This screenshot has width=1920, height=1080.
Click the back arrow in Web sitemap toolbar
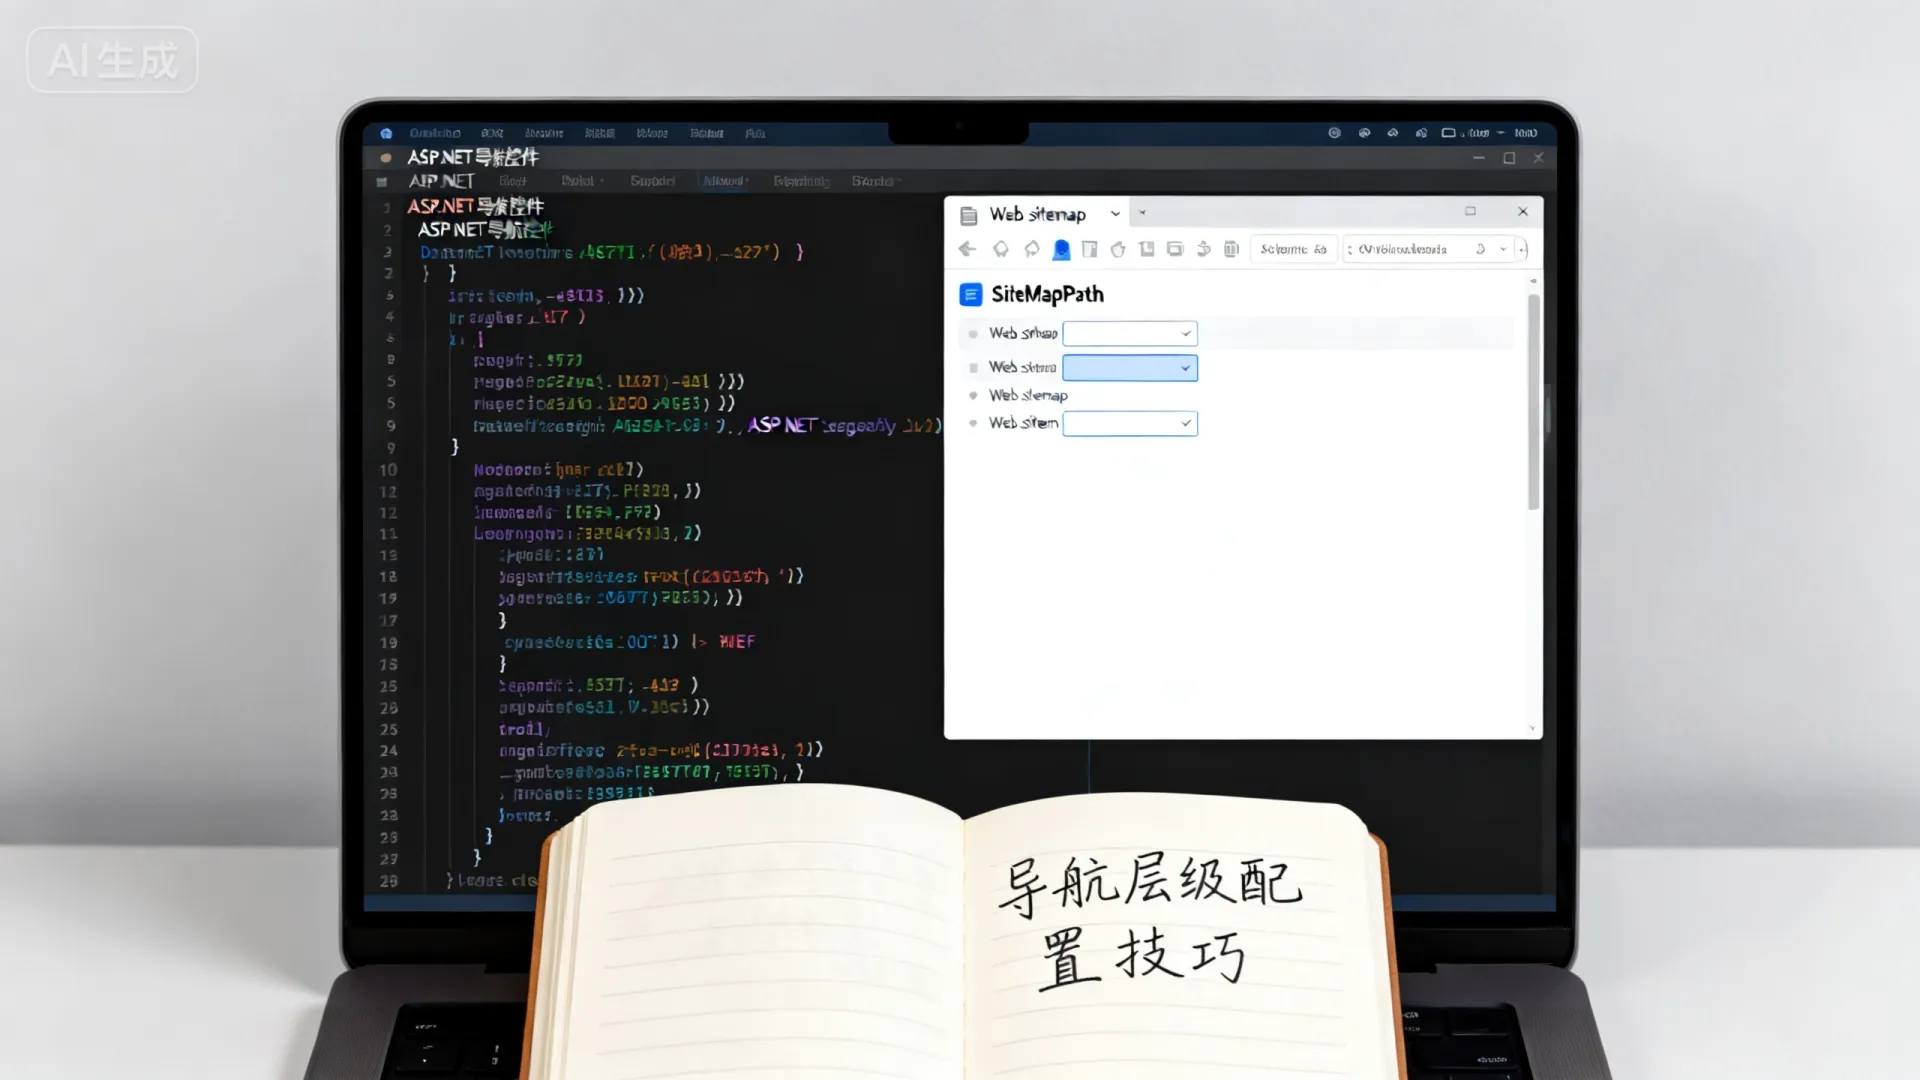click(x=967, y=249)
